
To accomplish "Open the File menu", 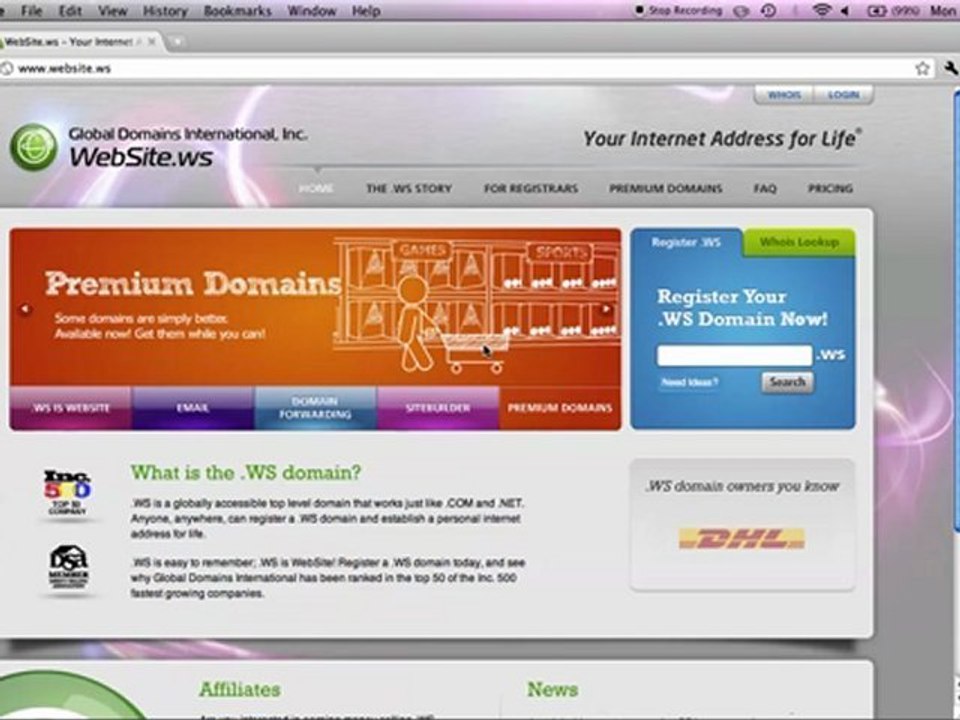I will point(31,10).
